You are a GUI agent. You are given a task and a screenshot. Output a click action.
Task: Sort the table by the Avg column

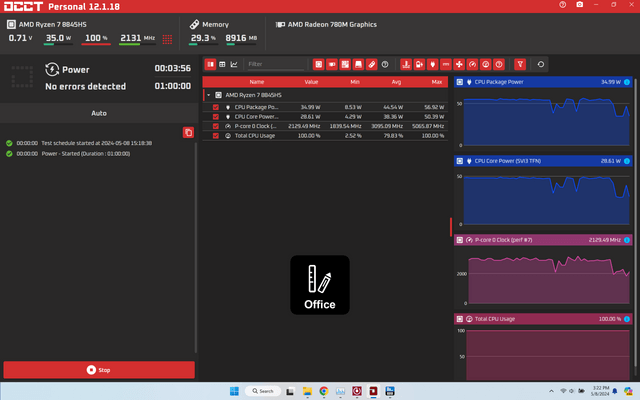pyautogui.click(x=396, y=82)
